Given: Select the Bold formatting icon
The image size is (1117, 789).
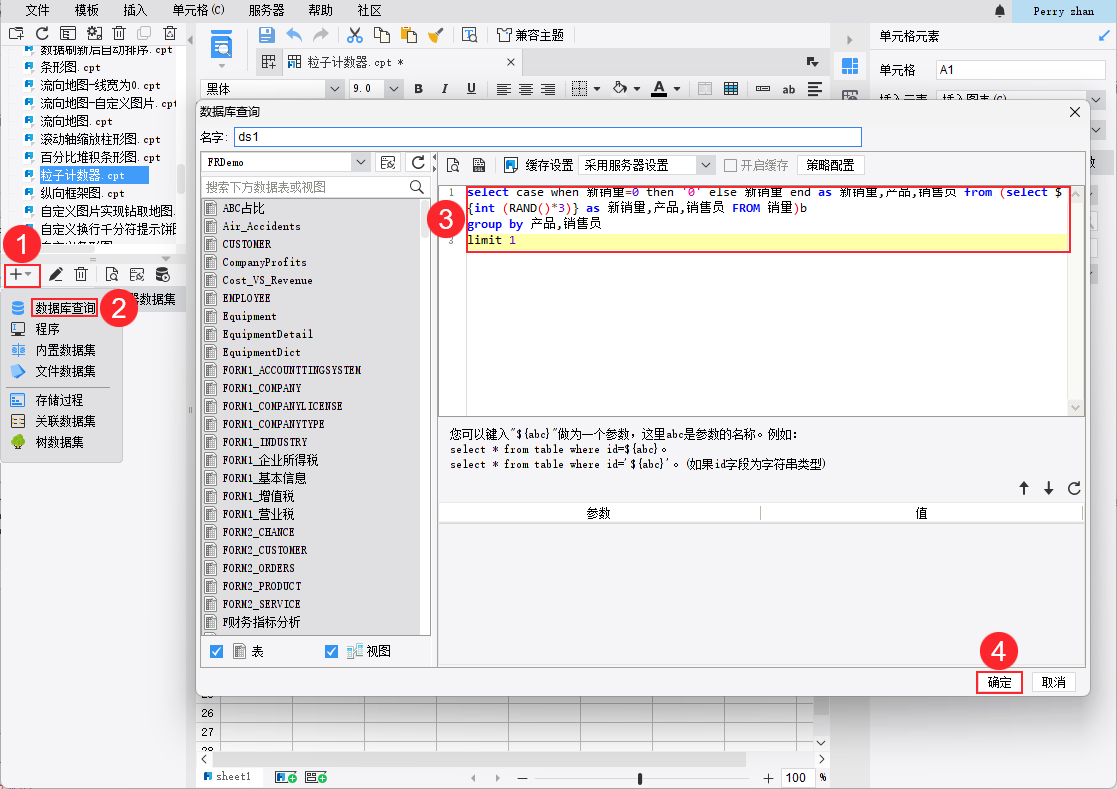Looking at the screenshot, I should point(418,88).
